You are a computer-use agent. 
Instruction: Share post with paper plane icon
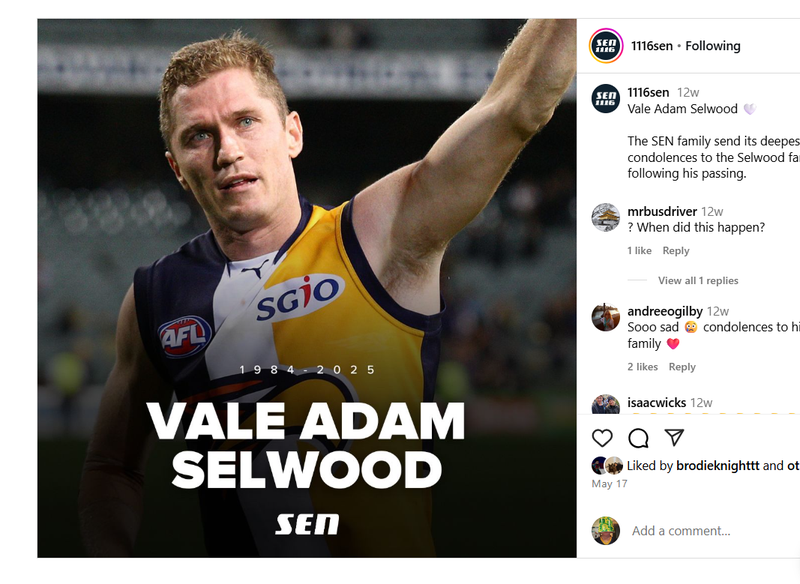coord(674,437)
